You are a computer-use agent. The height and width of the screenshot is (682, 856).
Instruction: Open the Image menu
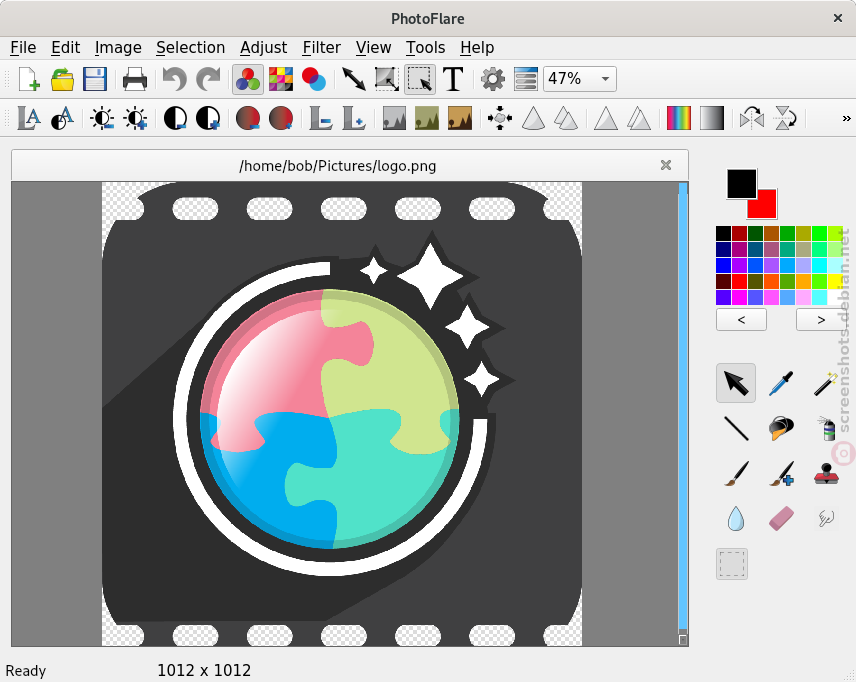(118, 48)
